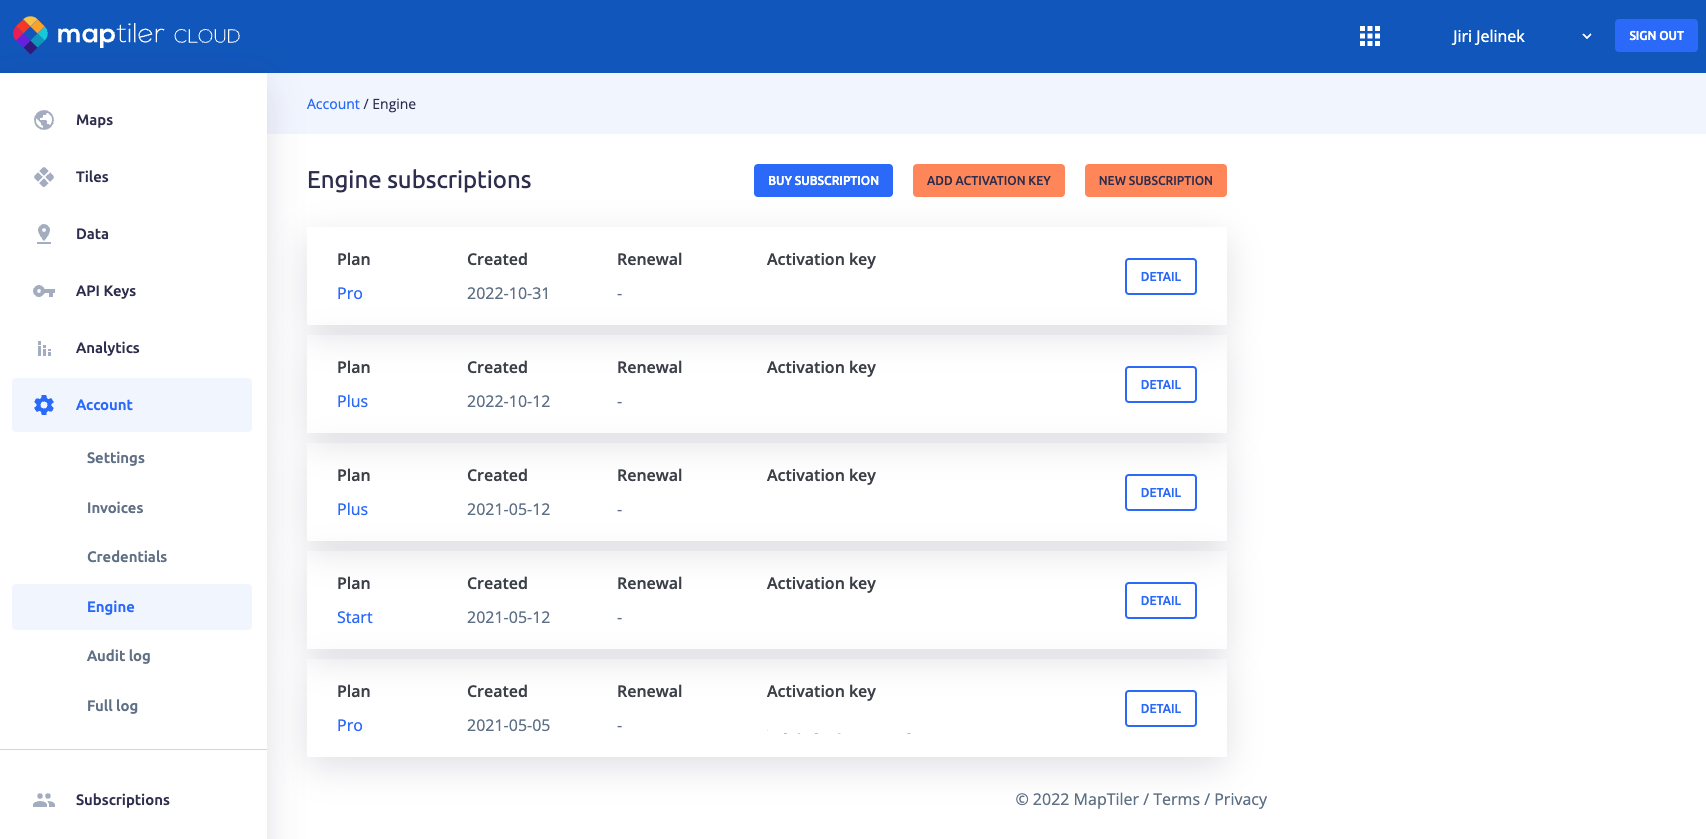Open Settings in the Account submenu
The height and width of the screenshot is (839, 1706).
[116, 458]
